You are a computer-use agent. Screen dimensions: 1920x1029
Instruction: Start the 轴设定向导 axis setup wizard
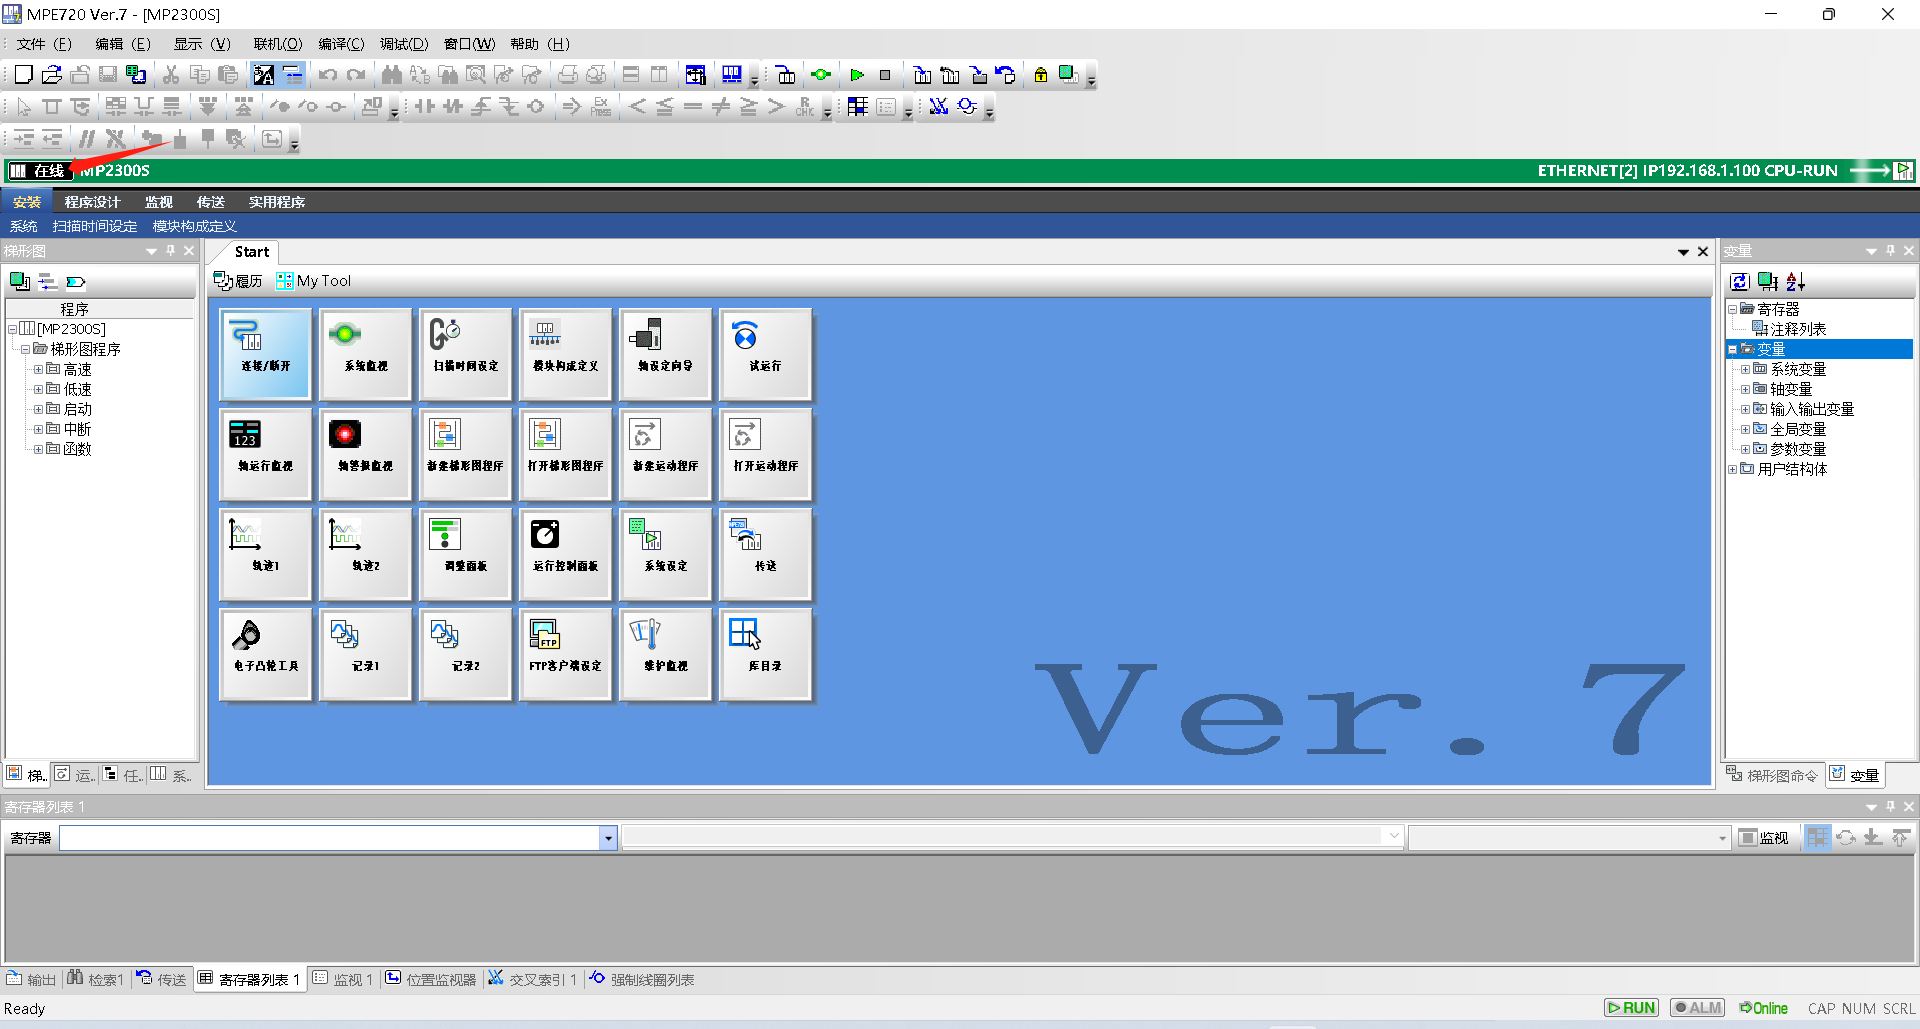[x=665, y=354]
